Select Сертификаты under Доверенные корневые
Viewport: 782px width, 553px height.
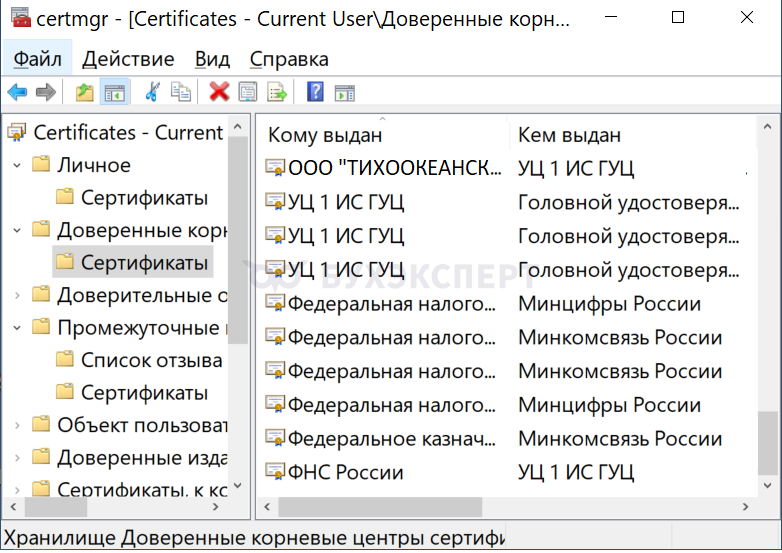144,263
